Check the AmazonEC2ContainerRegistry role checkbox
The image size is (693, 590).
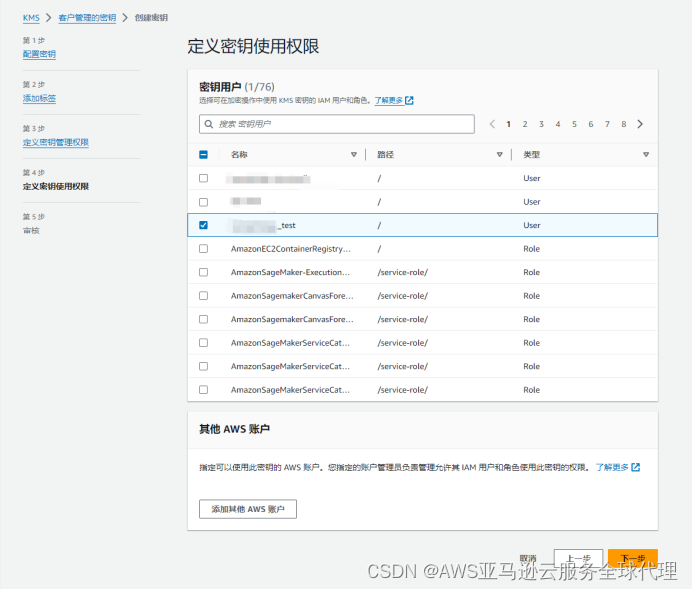203,249
